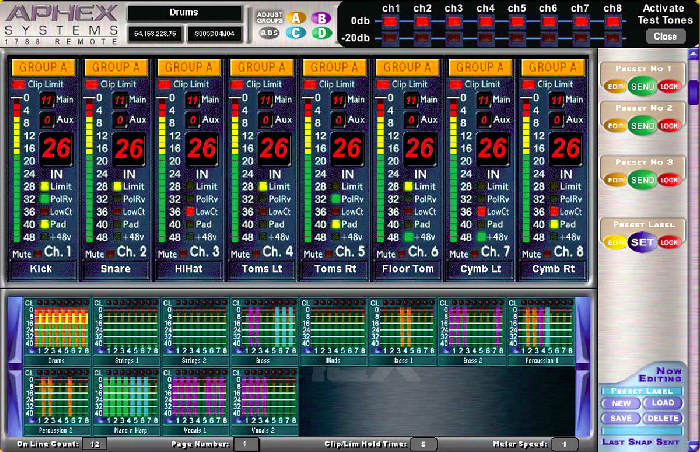Toggle LowCt filter on Ch. 3 HiHat
The image size is (700, 452).
click(x=190, y=213)
